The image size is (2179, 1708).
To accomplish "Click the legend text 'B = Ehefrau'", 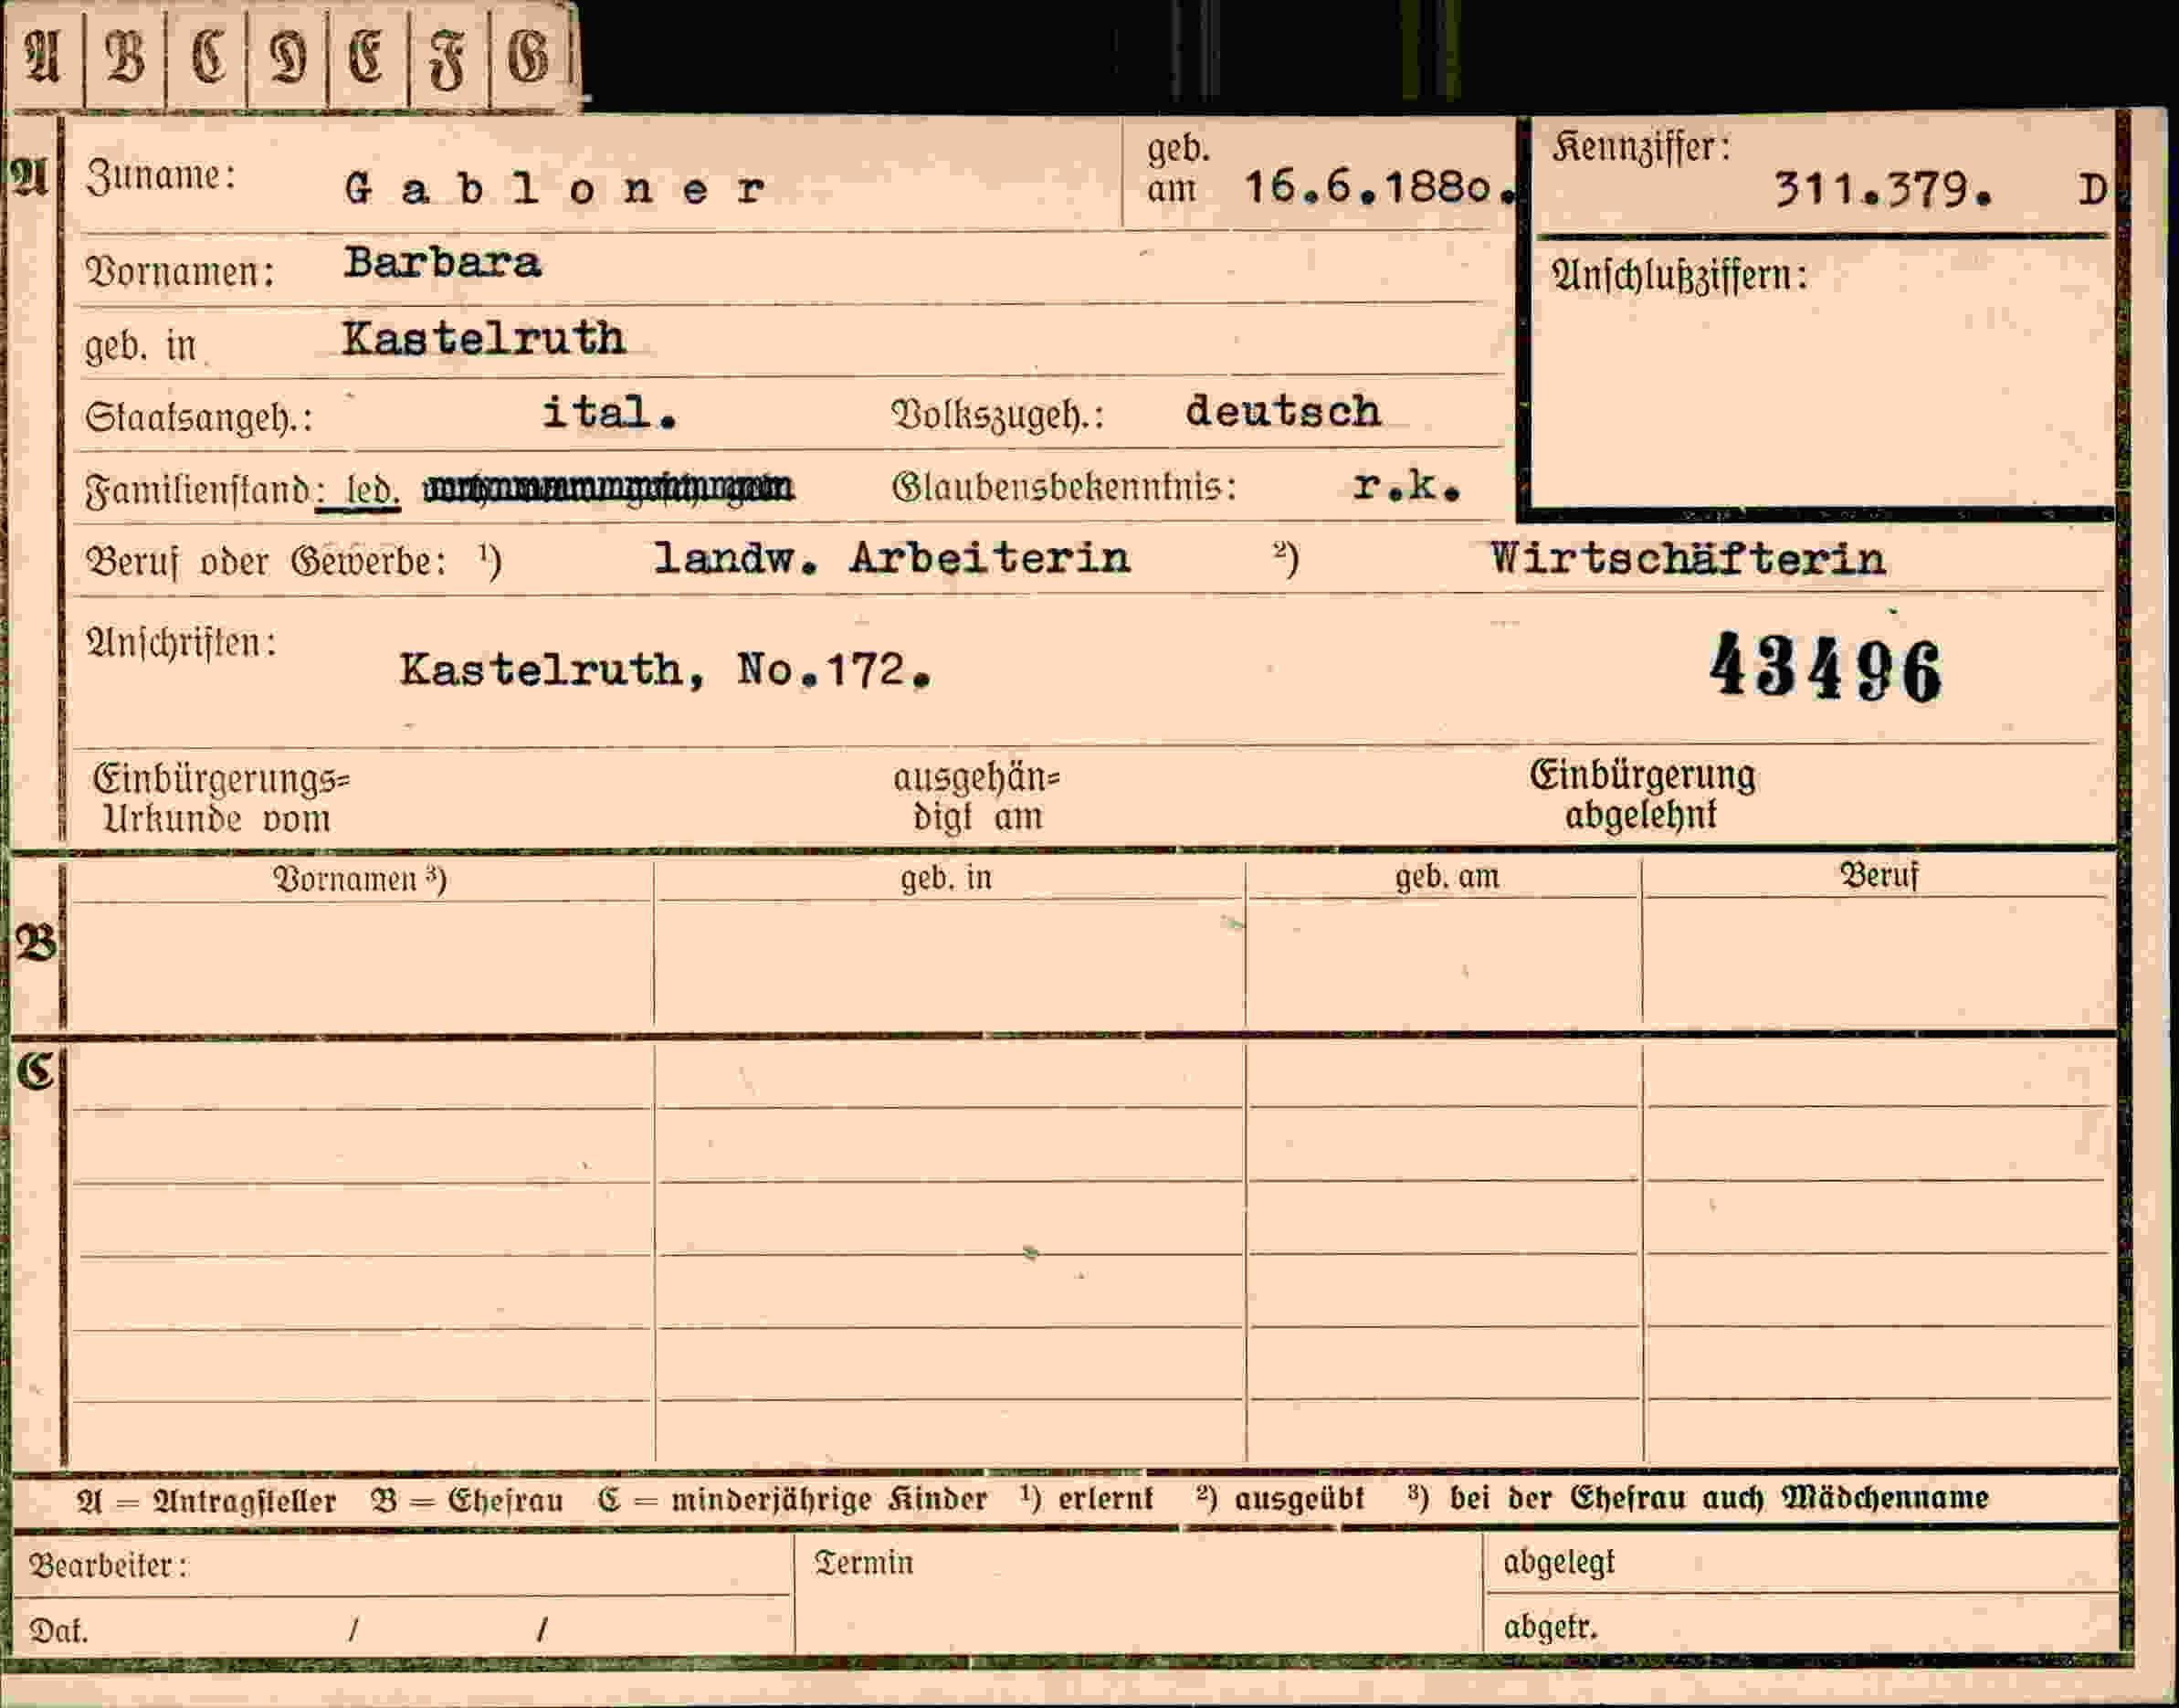I will click(x=467, y=1500).
